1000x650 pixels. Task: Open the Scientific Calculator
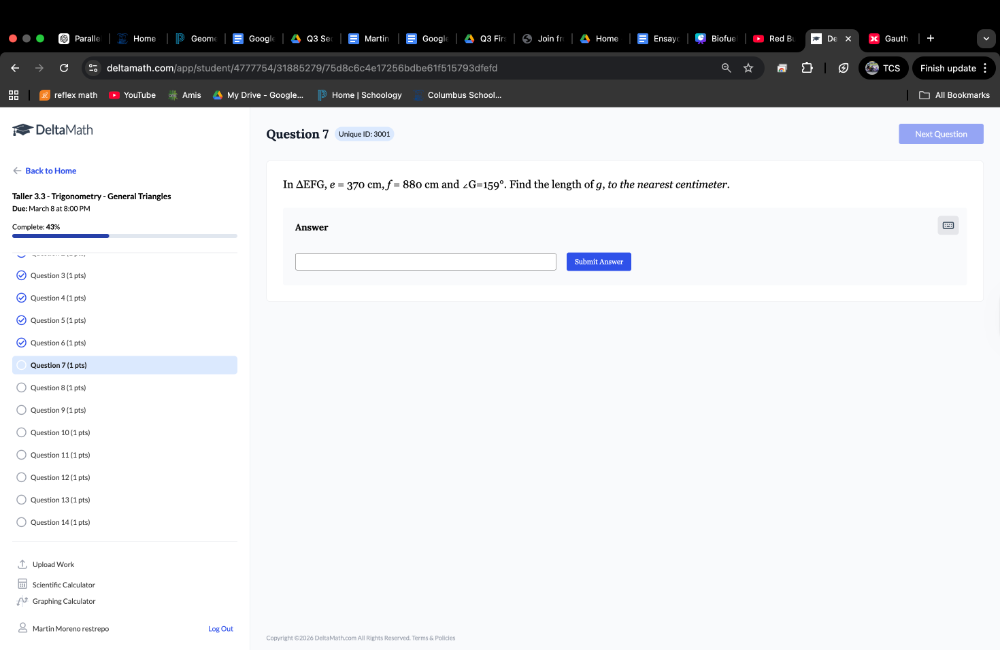pyautogui.click(x=63, y=585)
